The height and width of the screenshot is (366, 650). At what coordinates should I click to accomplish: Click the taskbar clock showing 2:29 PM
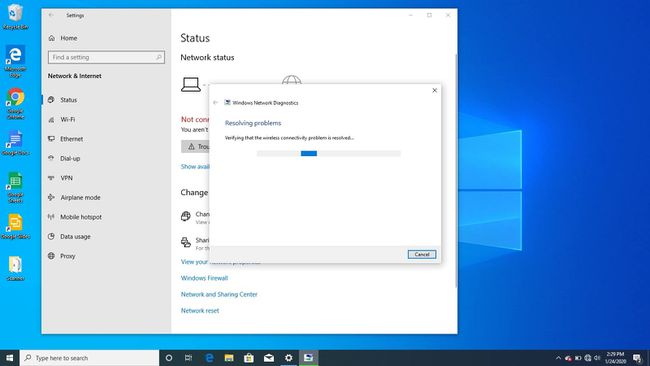tap(616, 358)
